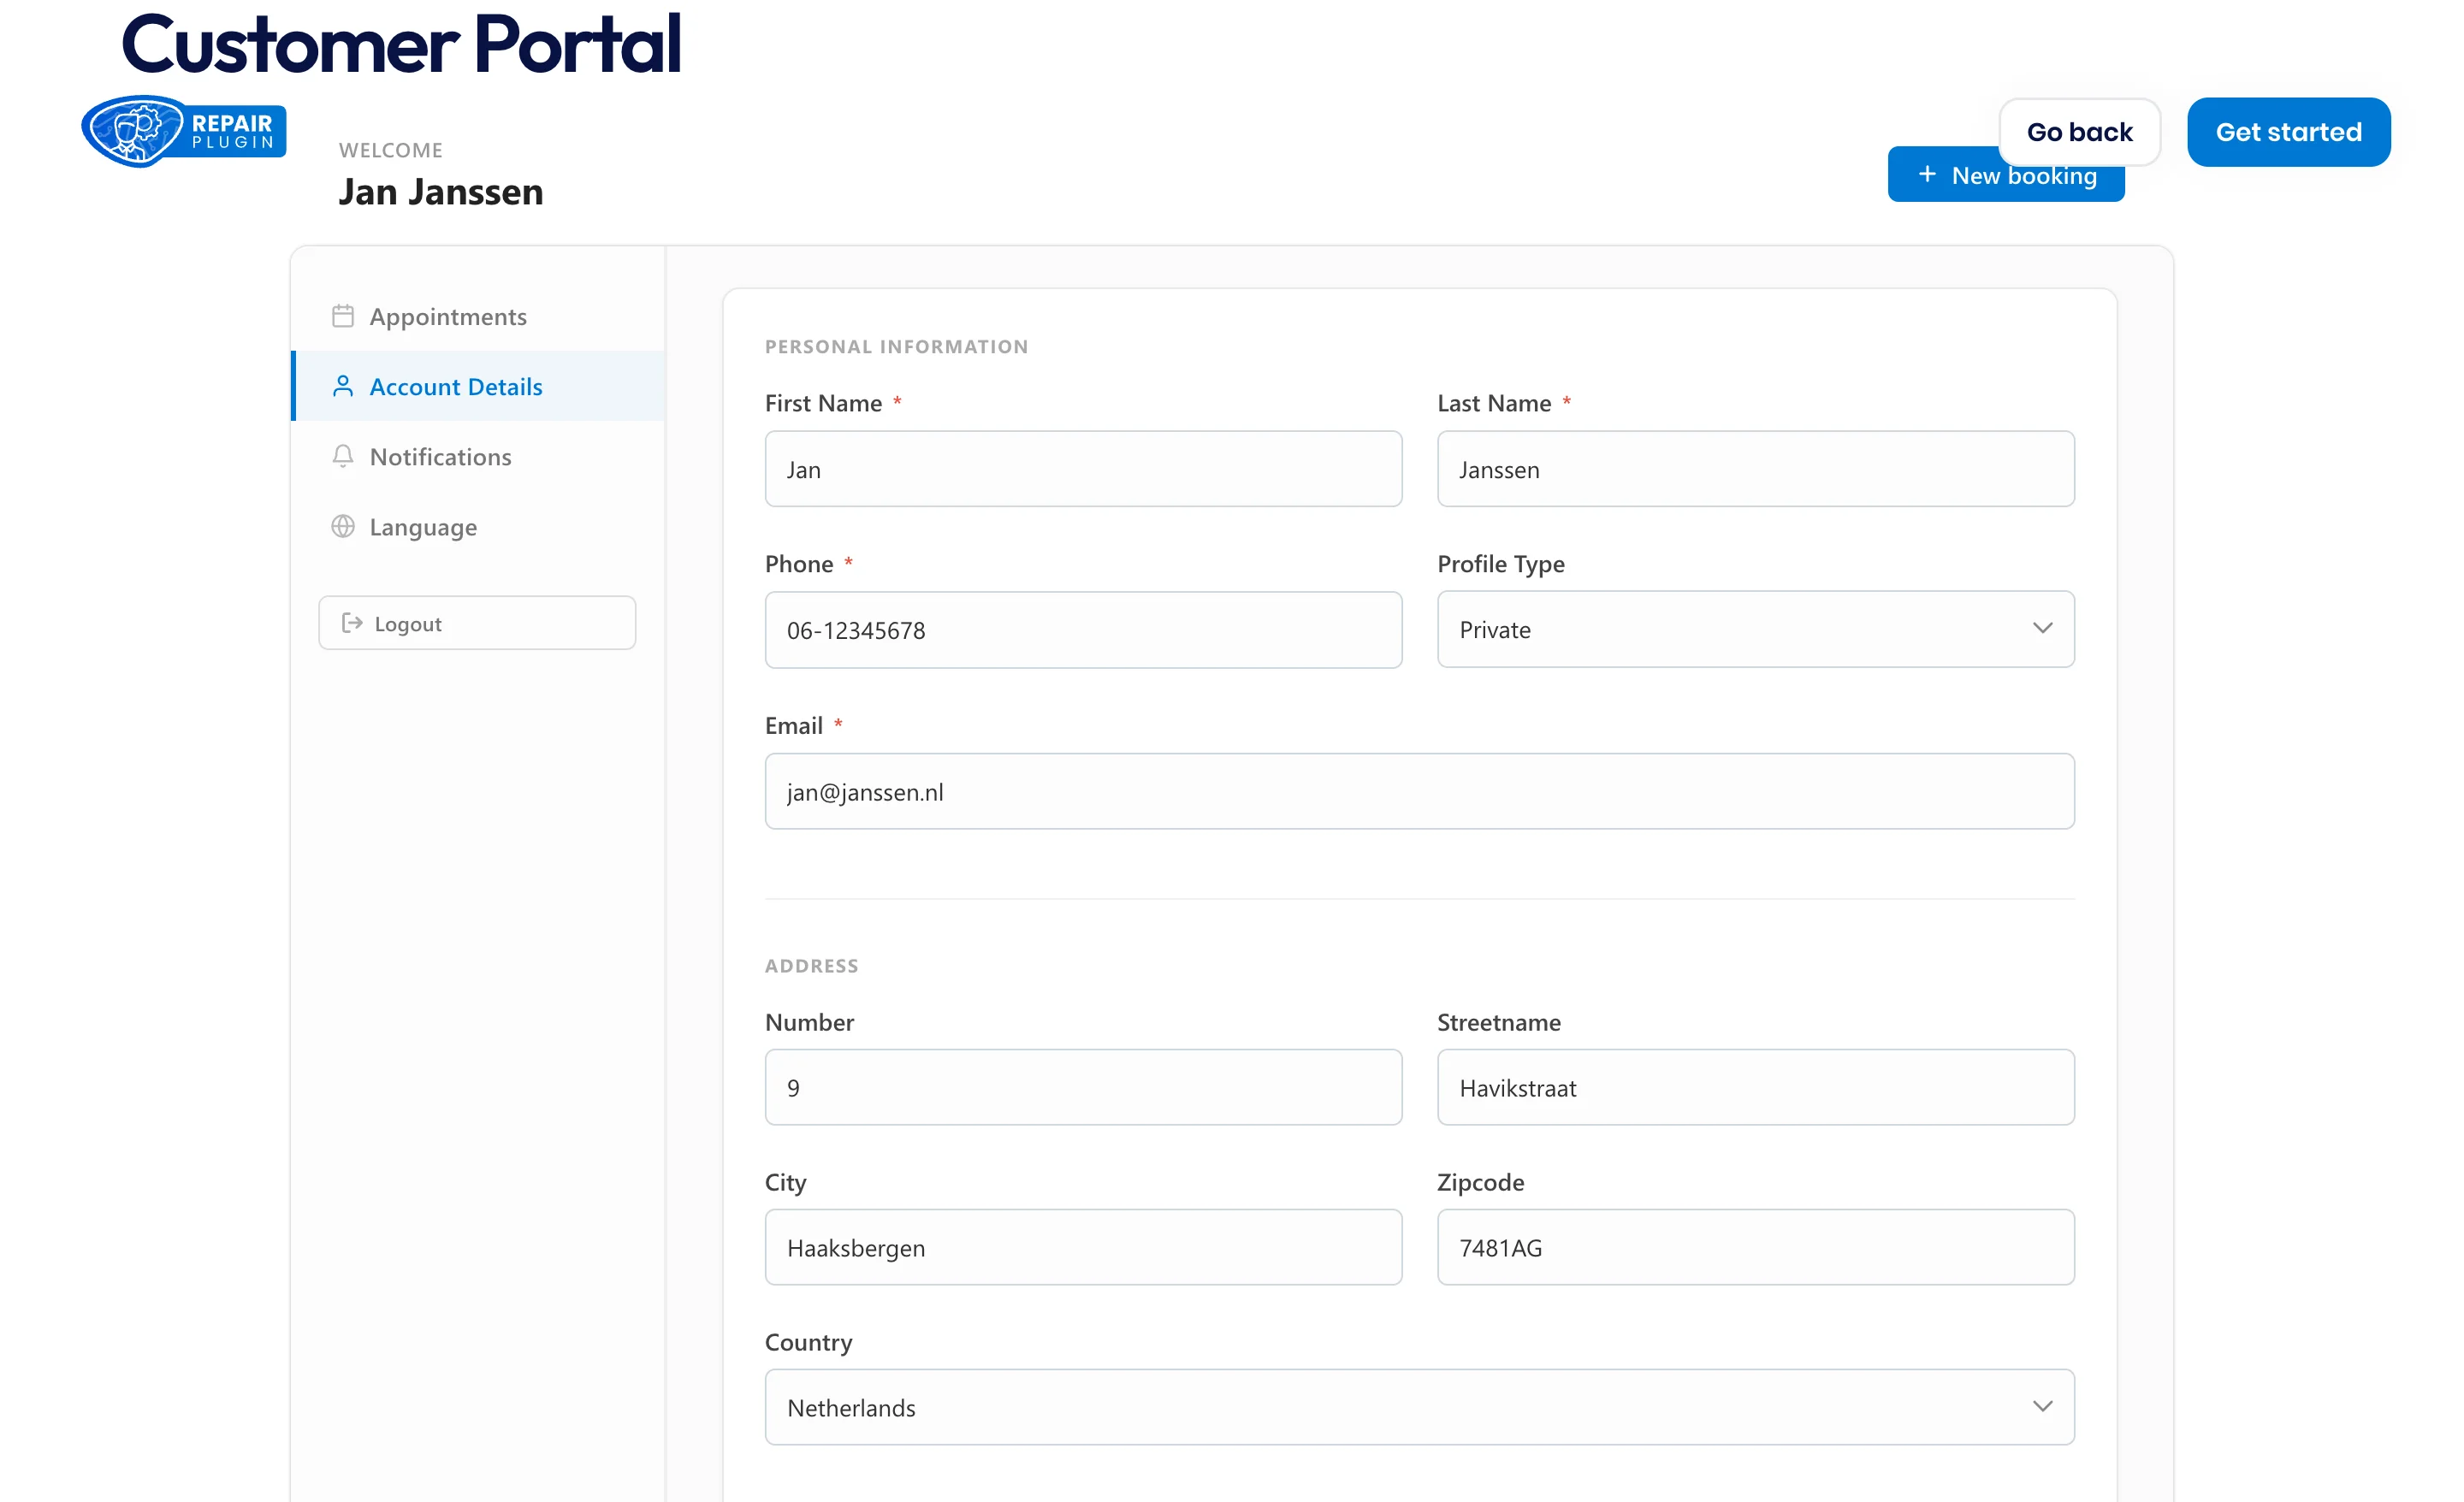
Task: Edit the Streetname field Havikstraat
Action: click(x=1756, y=1087)
